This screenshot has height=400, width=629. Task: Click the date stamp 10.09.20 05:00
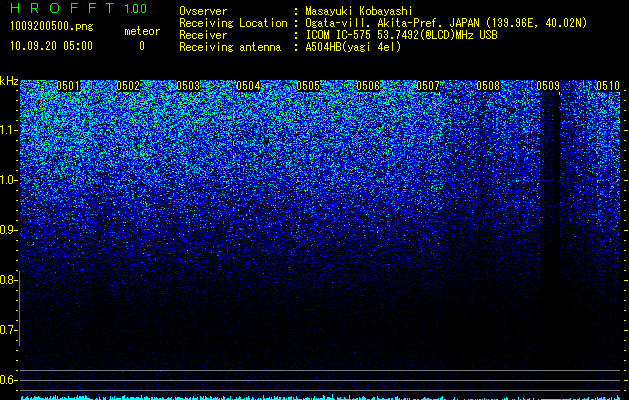51,46
